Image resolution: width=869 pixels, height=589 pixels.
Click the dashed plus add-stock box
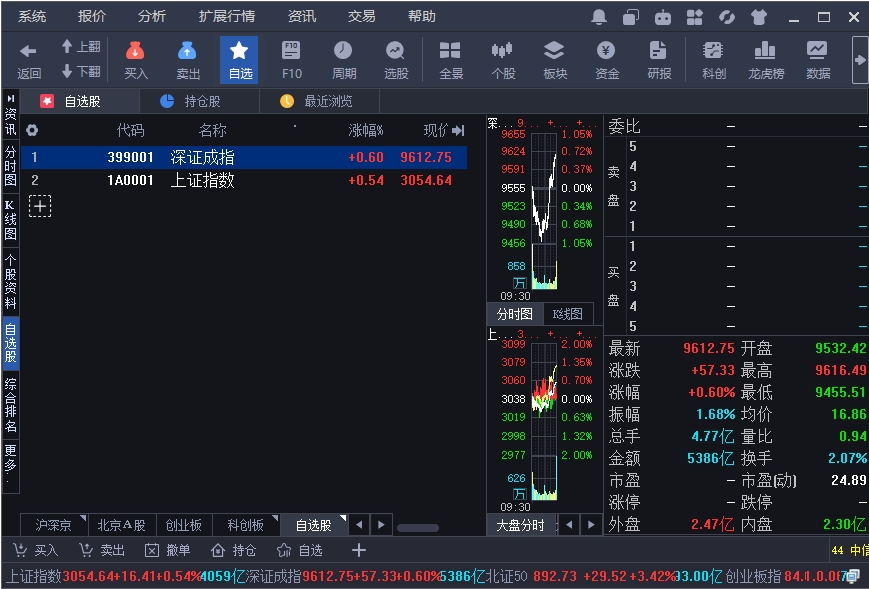pos(40,206)
